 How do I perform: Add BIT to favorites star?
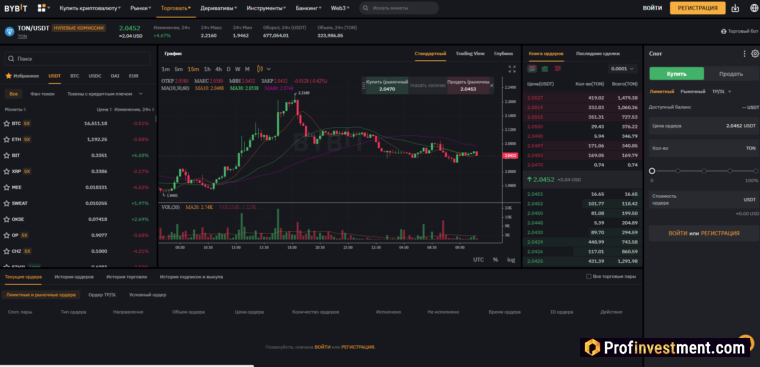[x=7, y=156]
